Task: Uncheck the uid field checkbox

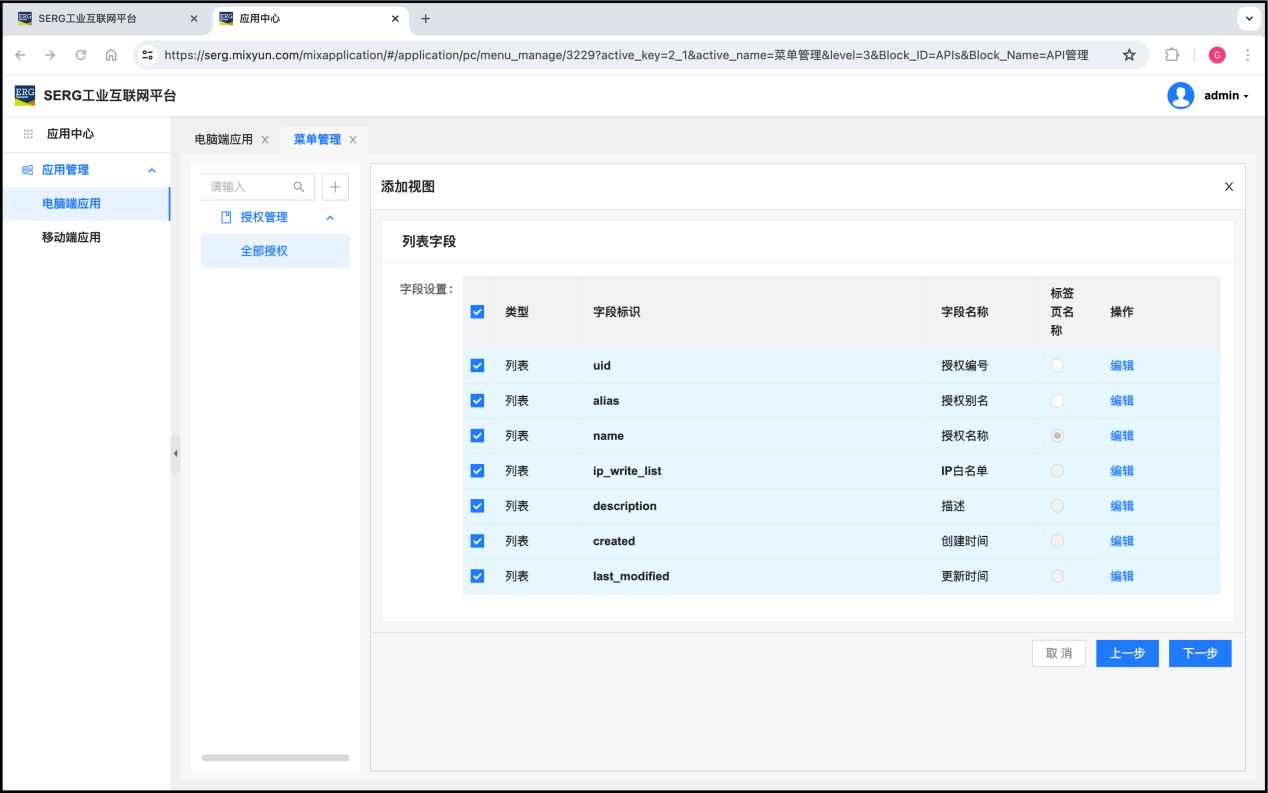Action: (477, 366)
